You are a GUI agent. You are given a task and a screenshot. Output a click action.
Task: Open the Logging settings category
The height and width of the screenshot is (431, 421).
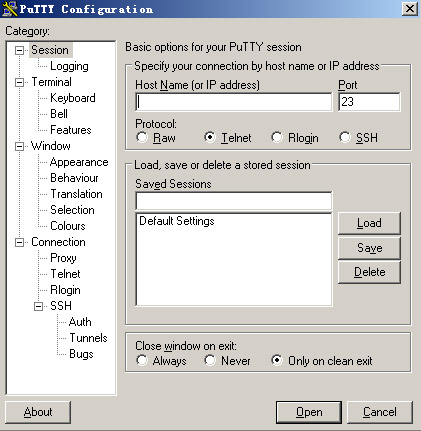69,66
